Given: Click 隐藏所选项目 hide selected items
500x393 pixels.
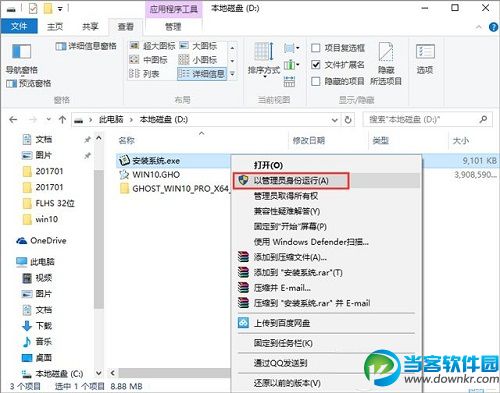Looking at the screenshot, I should click(386, 63).
